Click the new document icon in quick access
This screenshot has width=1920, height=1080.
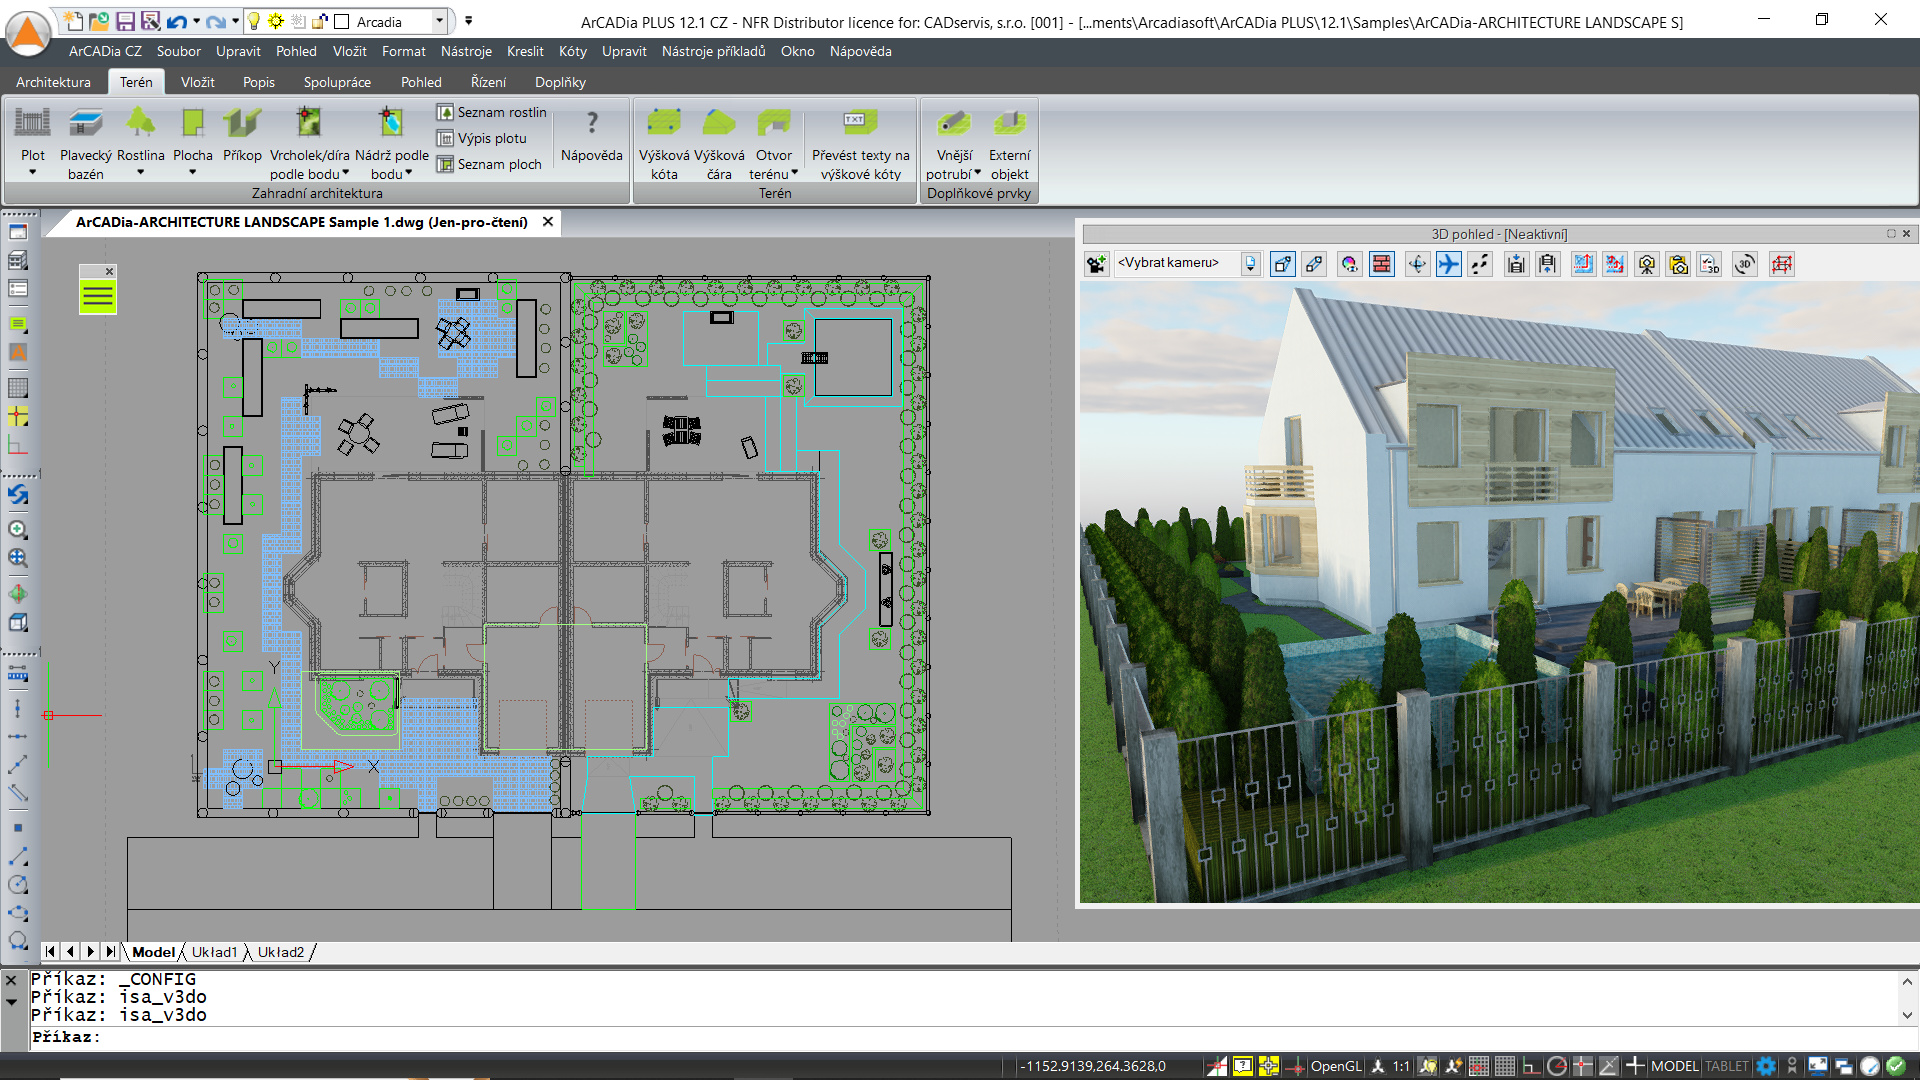tap(73, 21)
